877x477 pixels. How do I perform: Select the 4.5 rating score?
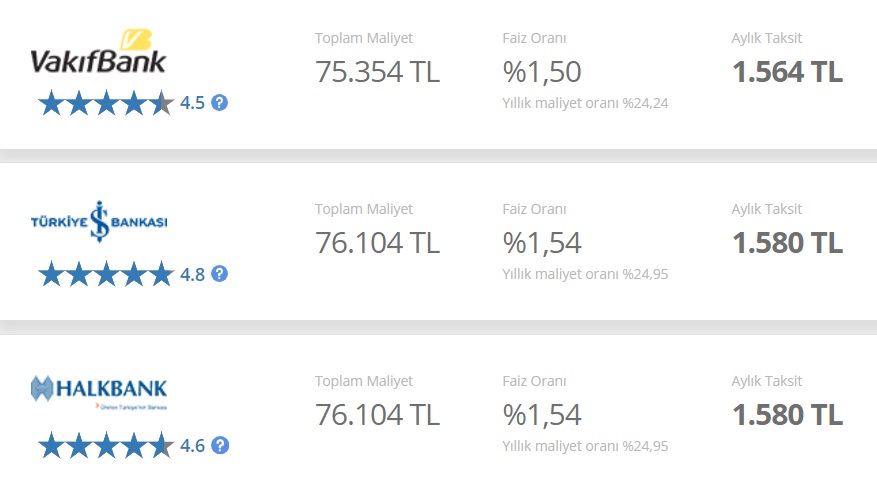192,103
